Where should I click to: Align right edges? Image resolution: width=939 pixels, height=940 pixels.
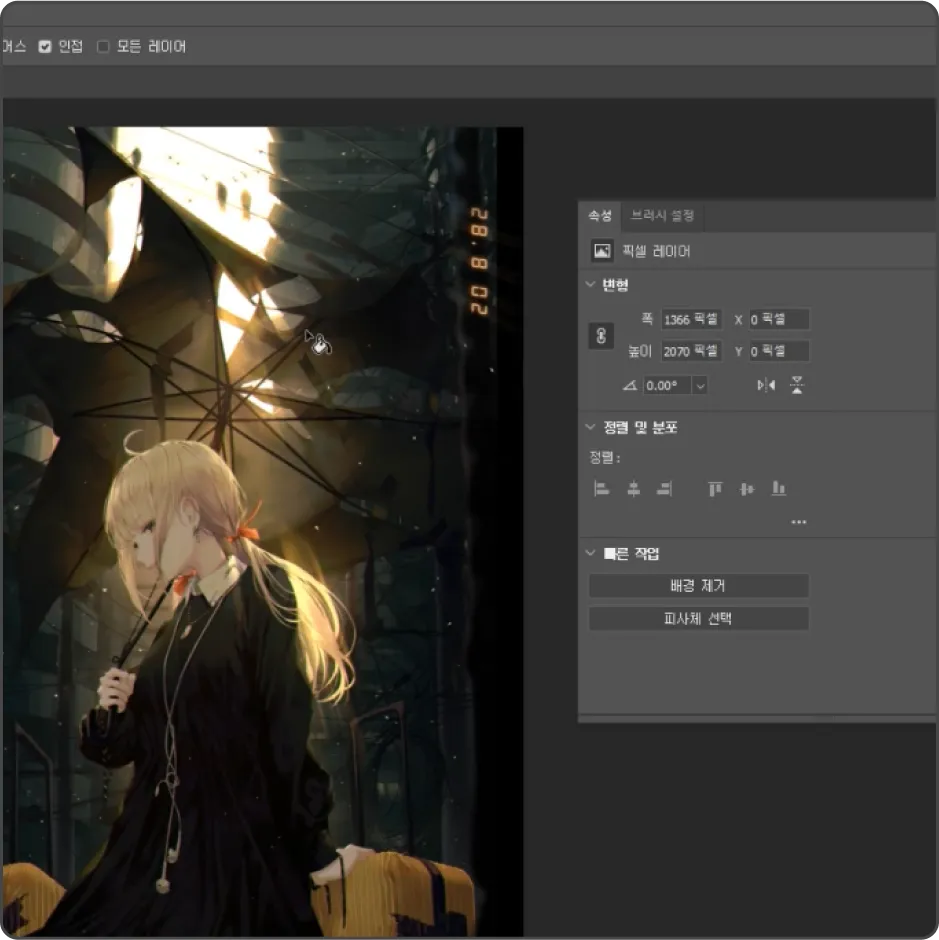tap(664, 489)
